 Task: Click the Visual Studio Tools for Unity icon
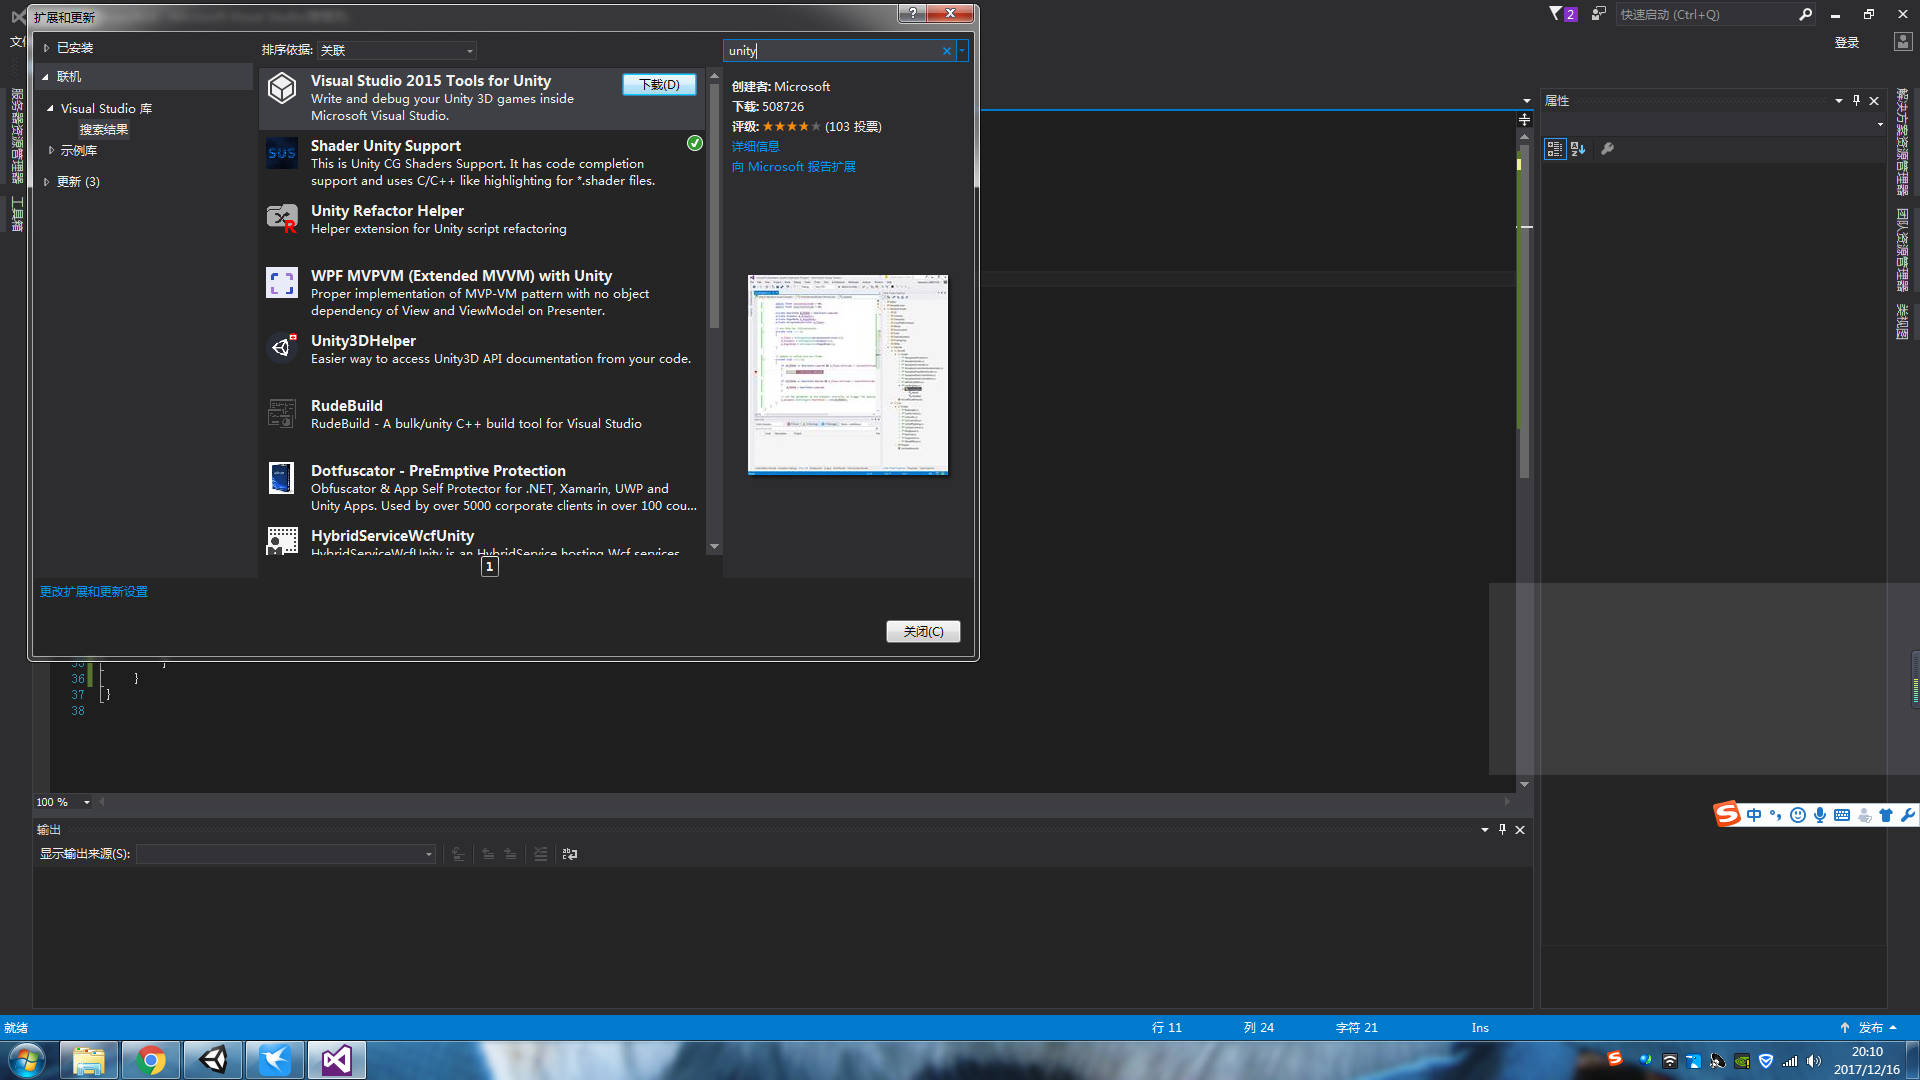pyautogui.click(x=282, y=88)
